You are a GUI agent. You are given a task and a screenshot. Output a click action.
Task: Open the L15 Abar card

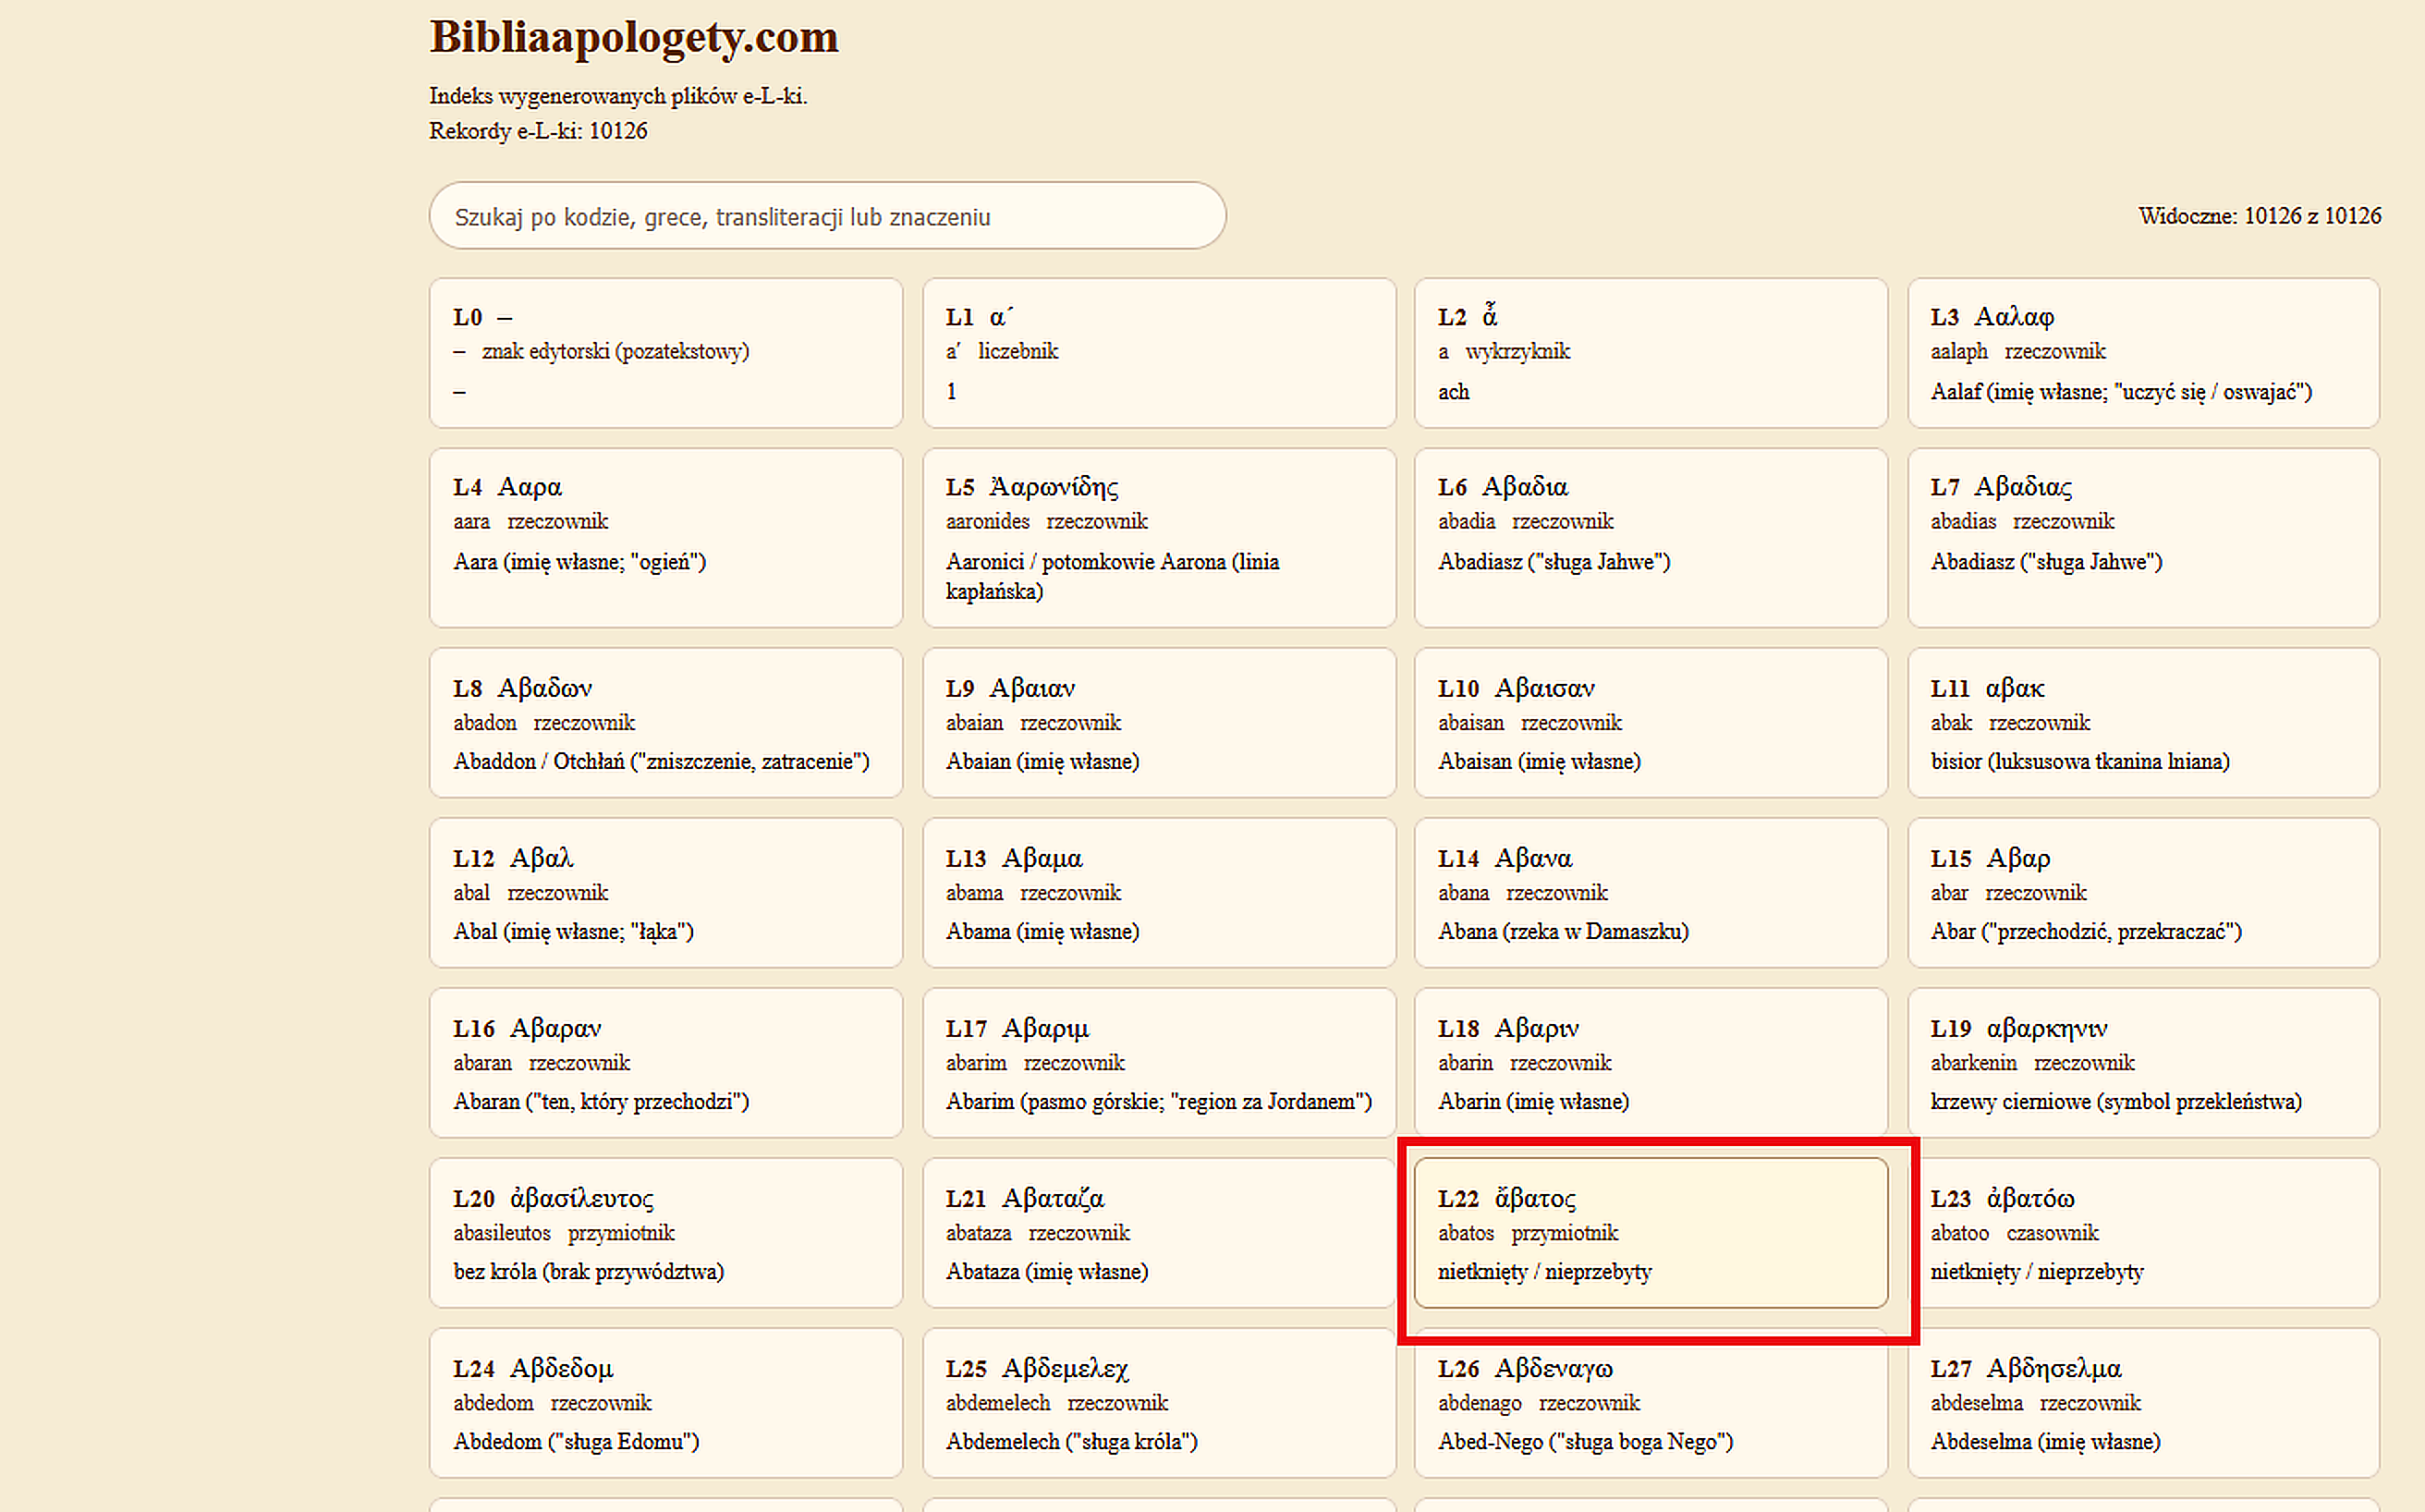[2142, 893]
